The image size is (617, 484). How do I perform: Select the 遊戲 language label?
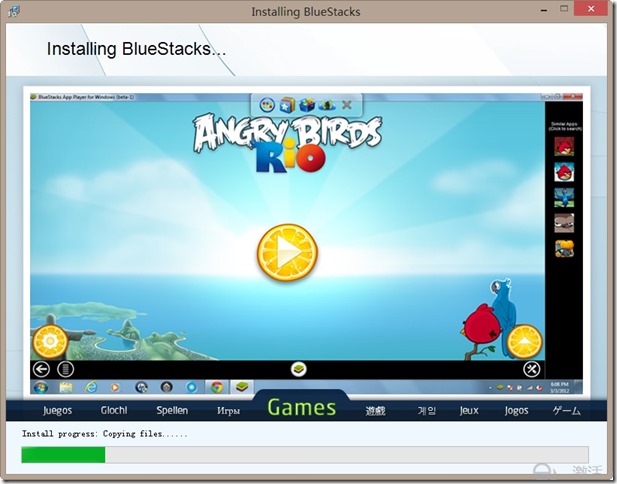point(375,411)
